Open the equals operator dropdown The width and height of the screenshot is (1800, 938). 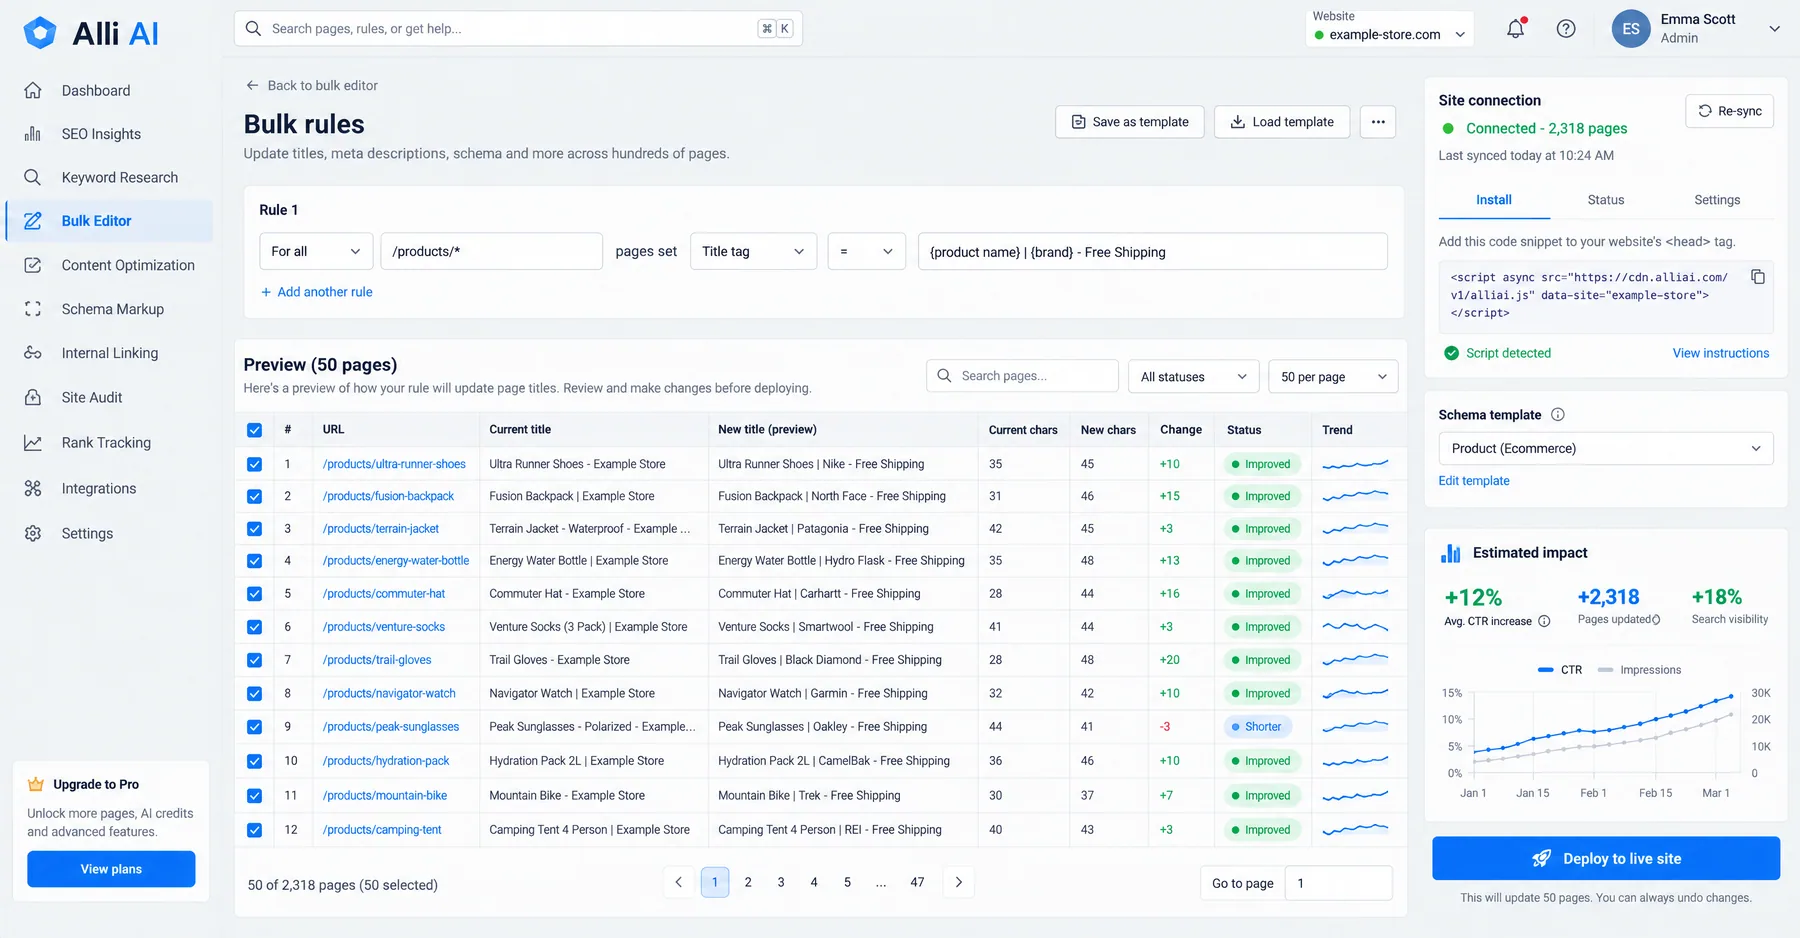(x=866, y=251)
